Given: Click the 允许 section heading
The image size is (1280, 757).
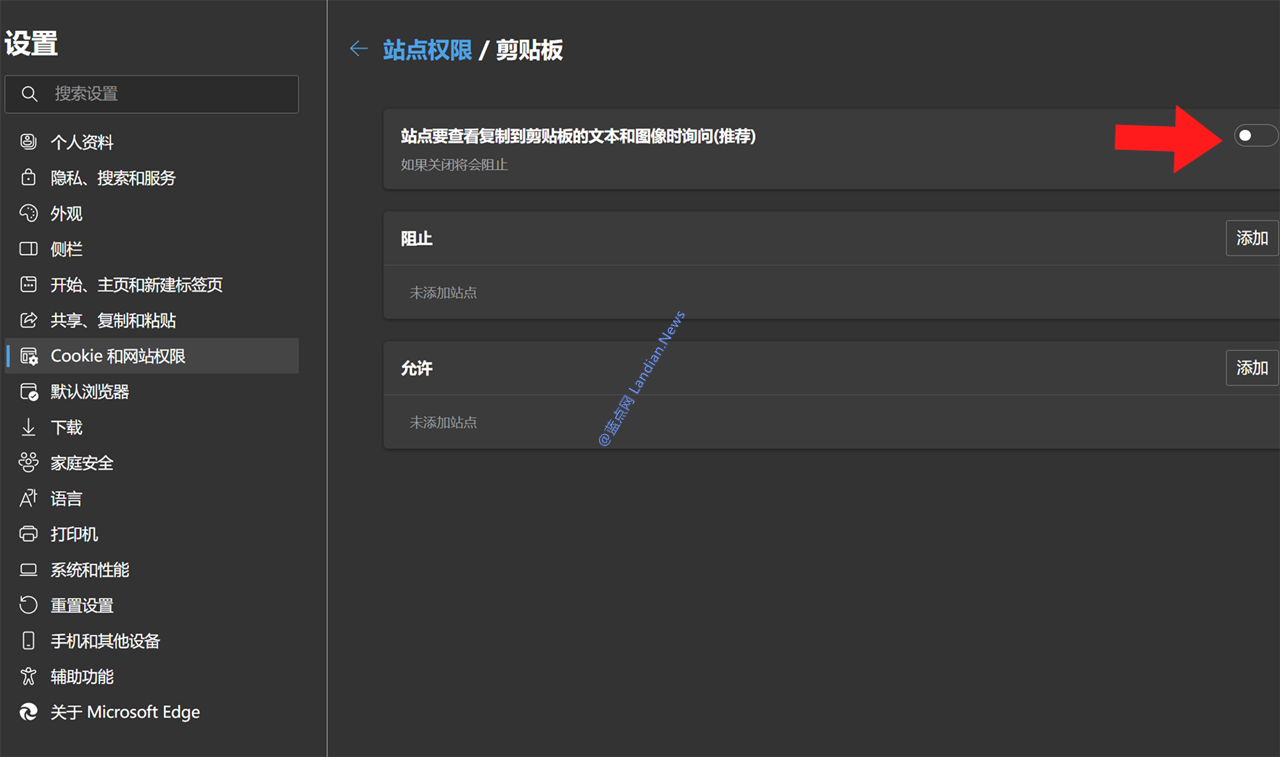Looking at the screenshot, I should pyautogui.click(x=416, y=368).
